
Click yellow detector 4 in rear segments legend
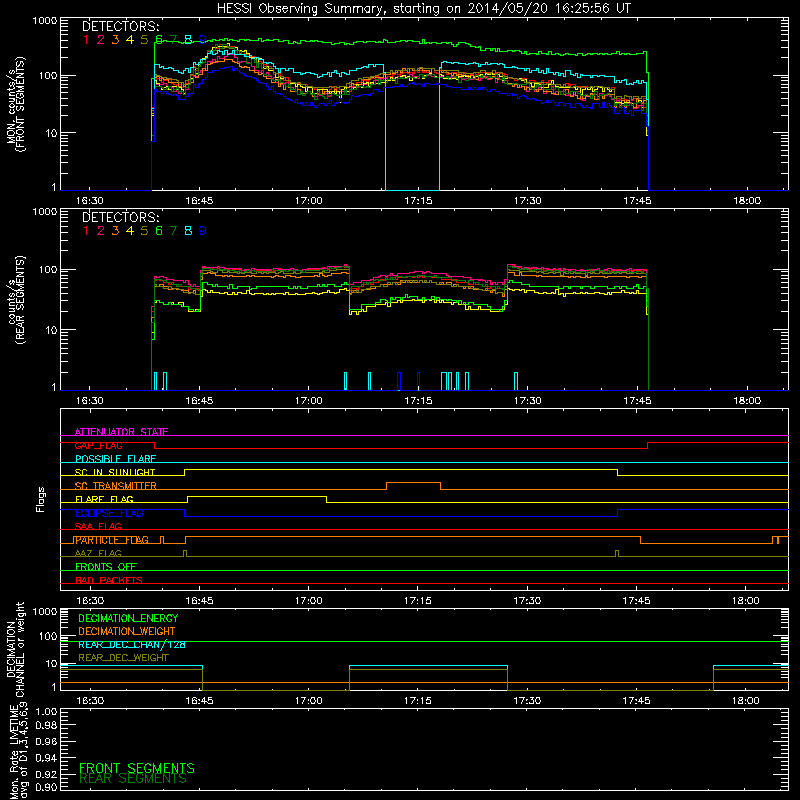coord(130,231)
